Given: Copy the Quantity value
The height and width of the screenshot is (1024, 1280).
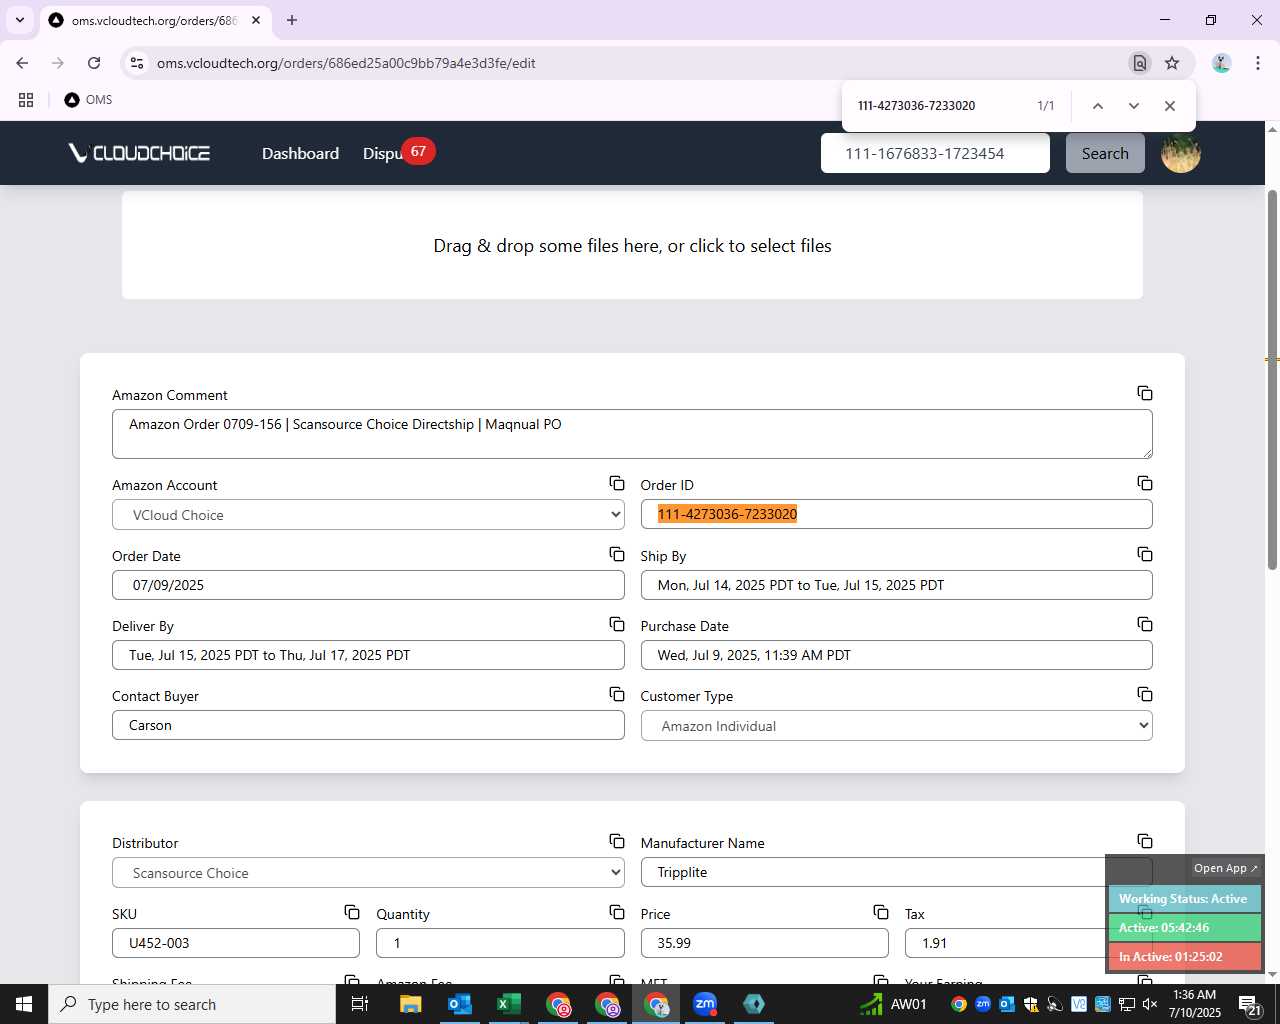Looking at the screenshot, I should [x=617, y=912].
